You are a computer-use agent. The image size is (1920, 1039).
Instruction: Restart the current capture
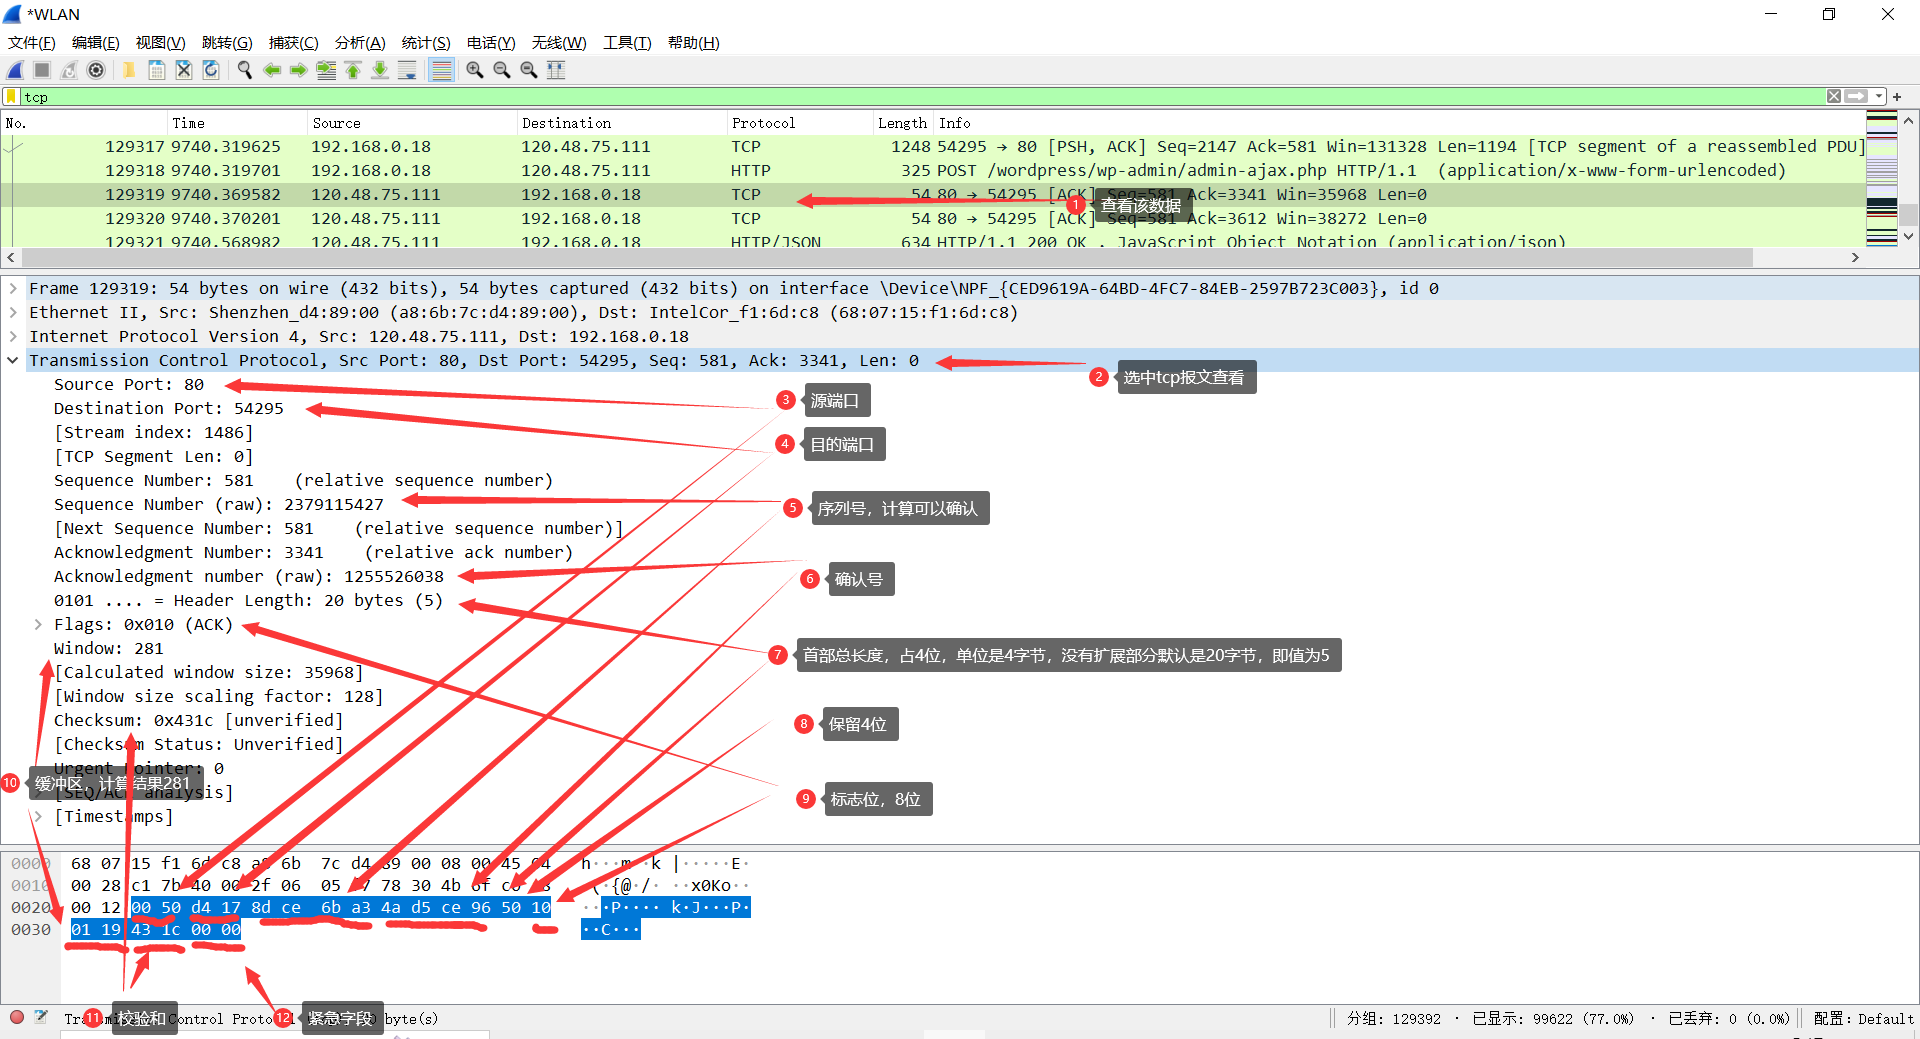(69, 70)
